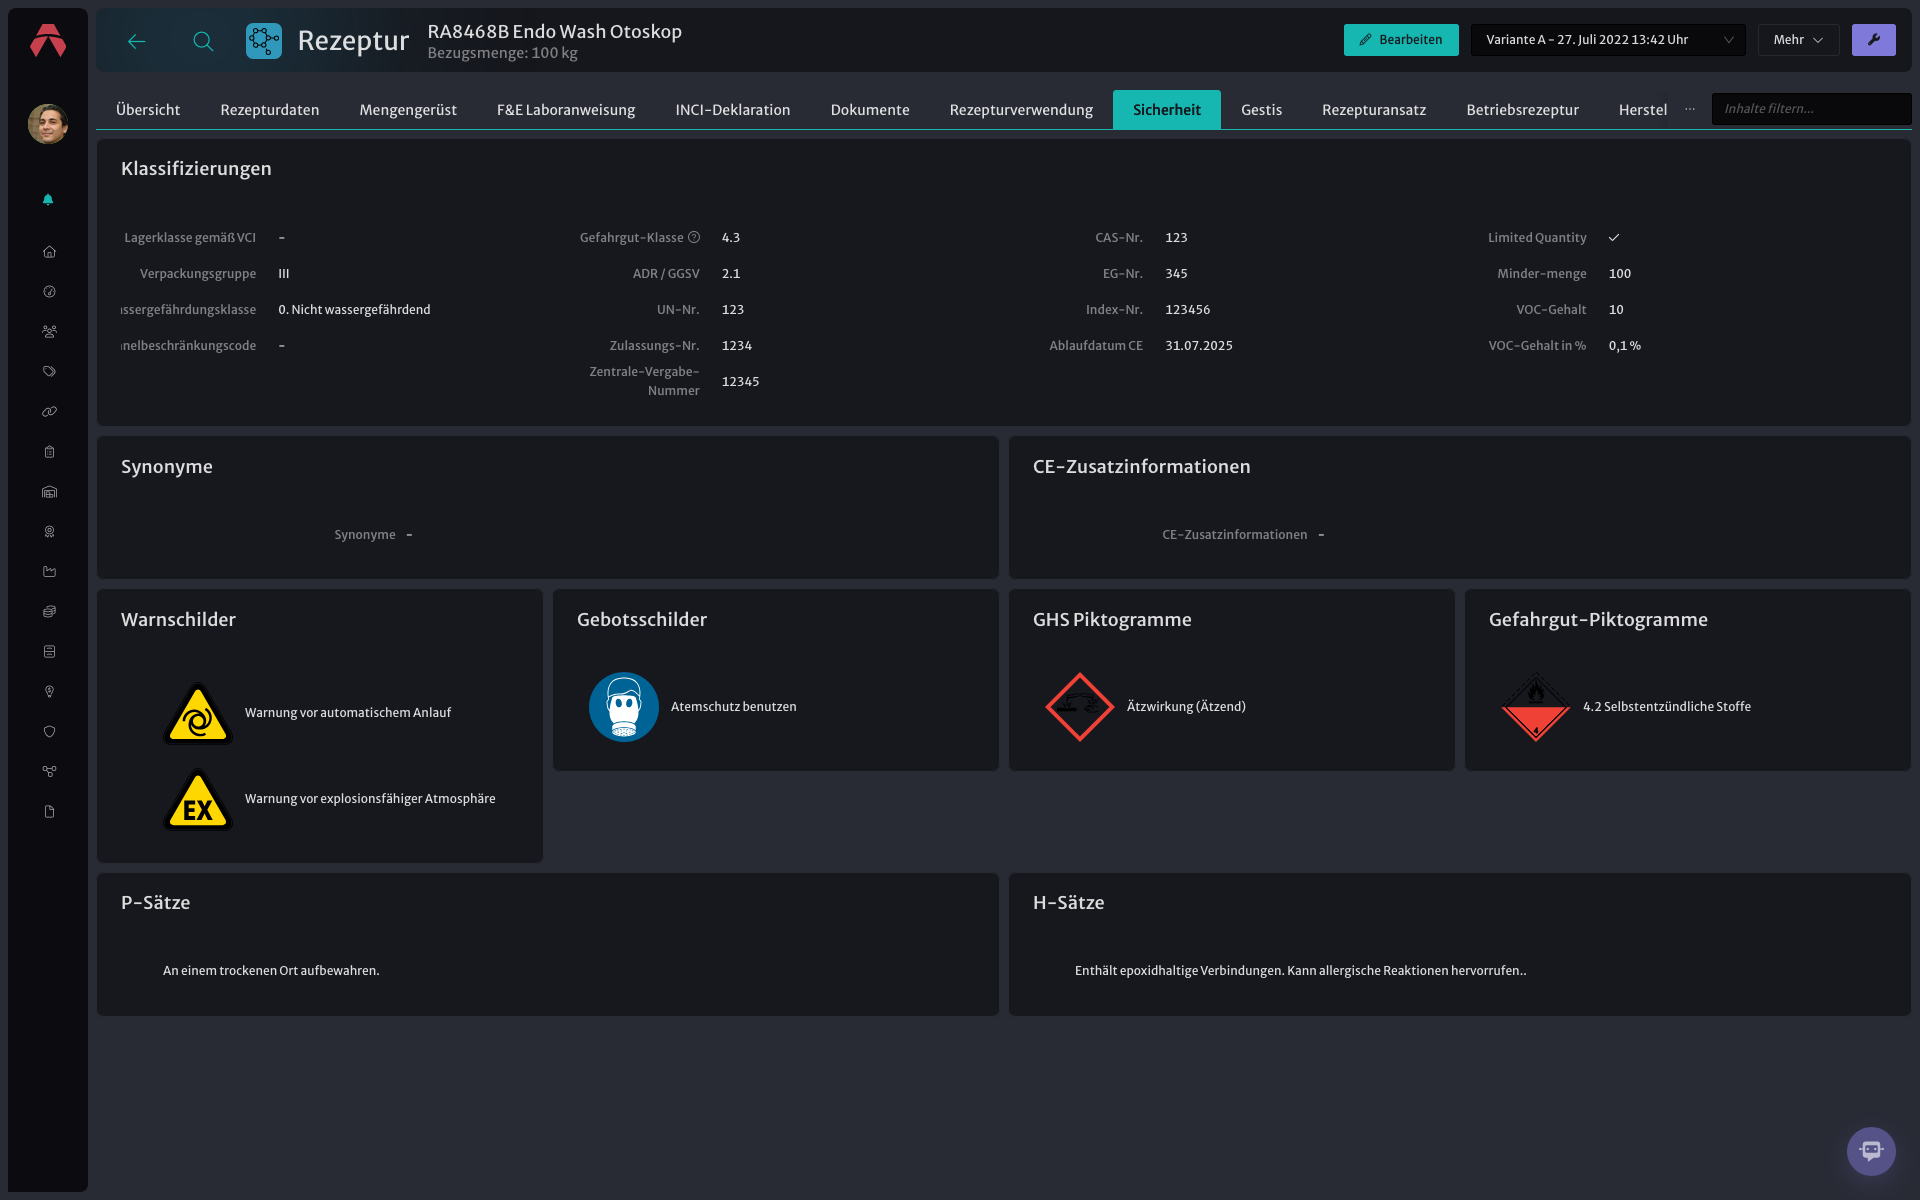Open the chat support bubble icon

(1871, 1151)
